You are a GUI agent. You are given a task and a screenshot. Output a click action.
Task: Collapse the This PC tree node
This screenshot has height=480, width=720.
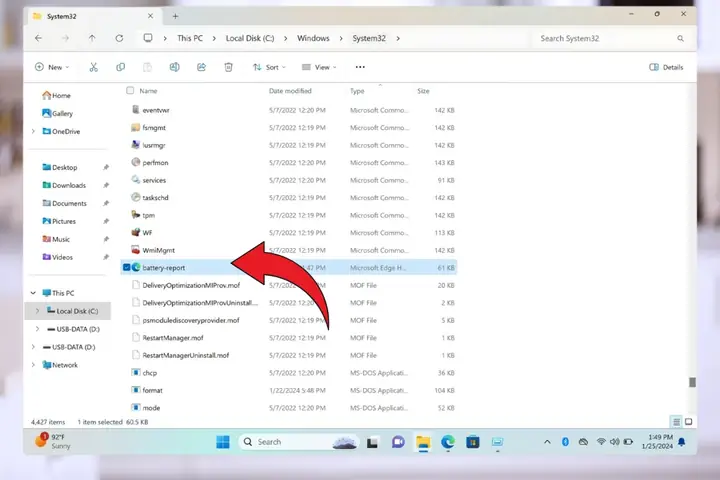pos(33,293)
